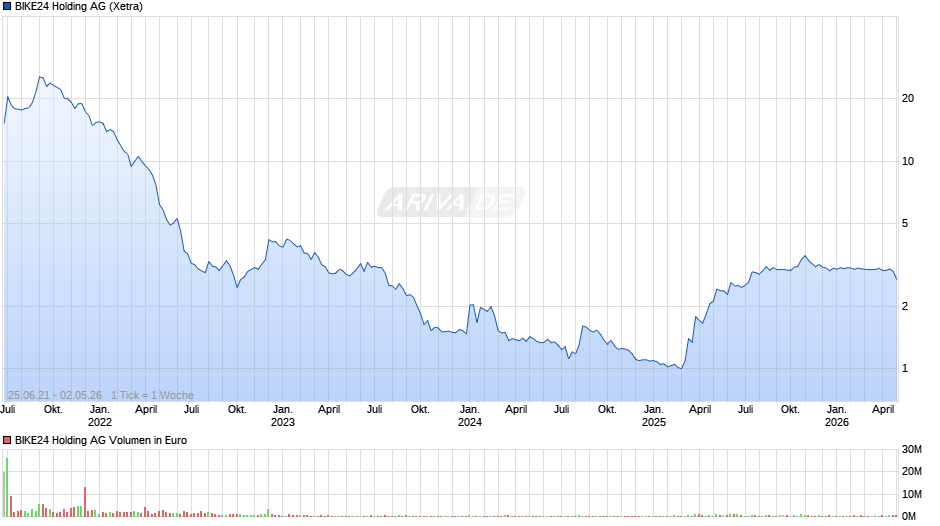Click the date range '25.06.21 - 02.05.26' text
This screenshot has height=526, width=940.
55,395
